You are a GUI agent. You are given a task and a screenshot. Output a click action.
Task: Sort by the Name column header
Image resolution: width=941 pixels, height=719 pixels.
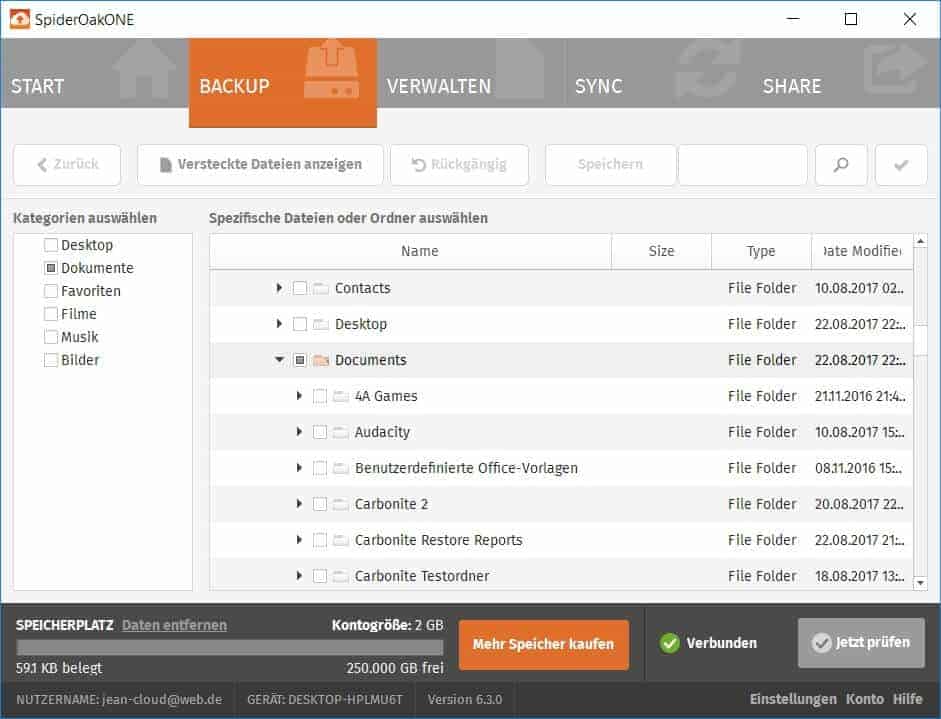pyautogui.click(x=410, y=251)
